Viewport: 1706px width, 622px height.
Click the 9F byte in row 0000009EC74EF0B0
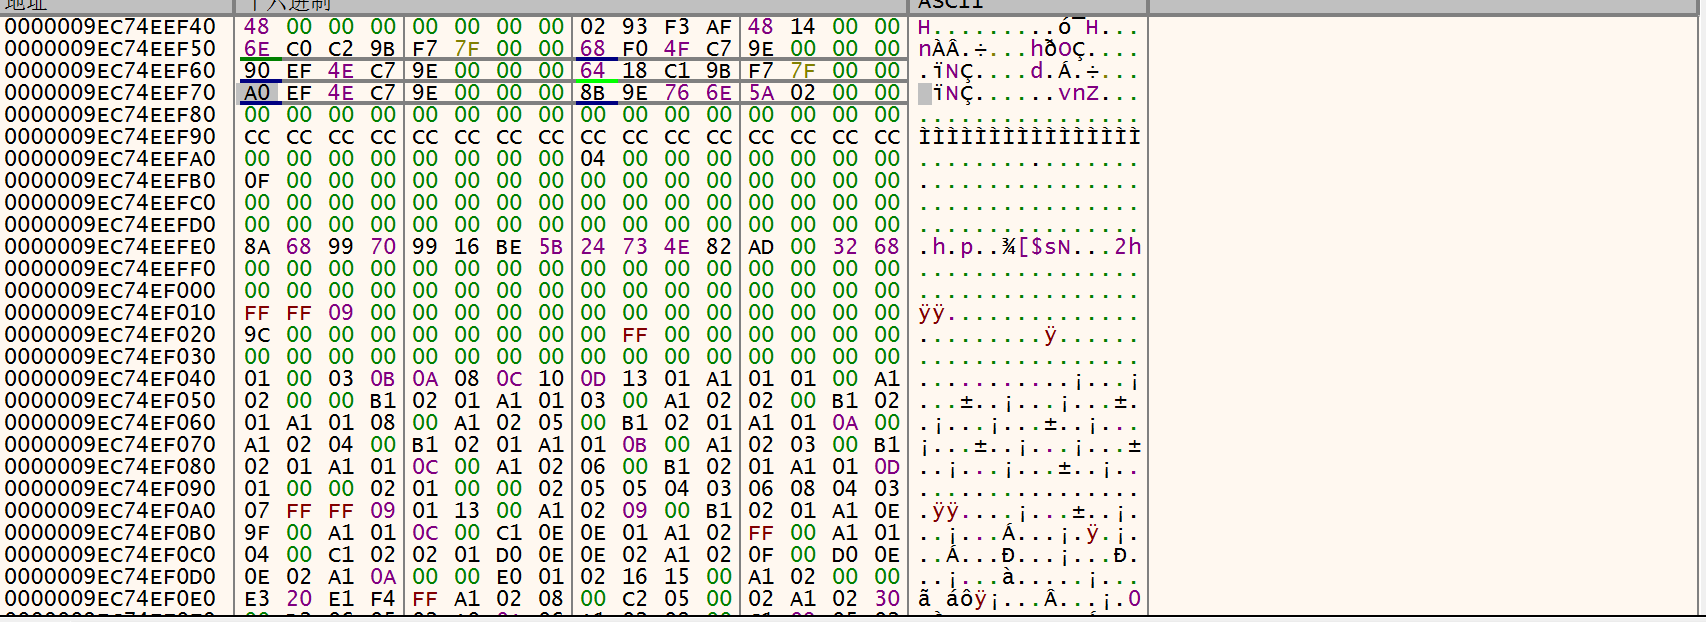click(x=257, y=533)
